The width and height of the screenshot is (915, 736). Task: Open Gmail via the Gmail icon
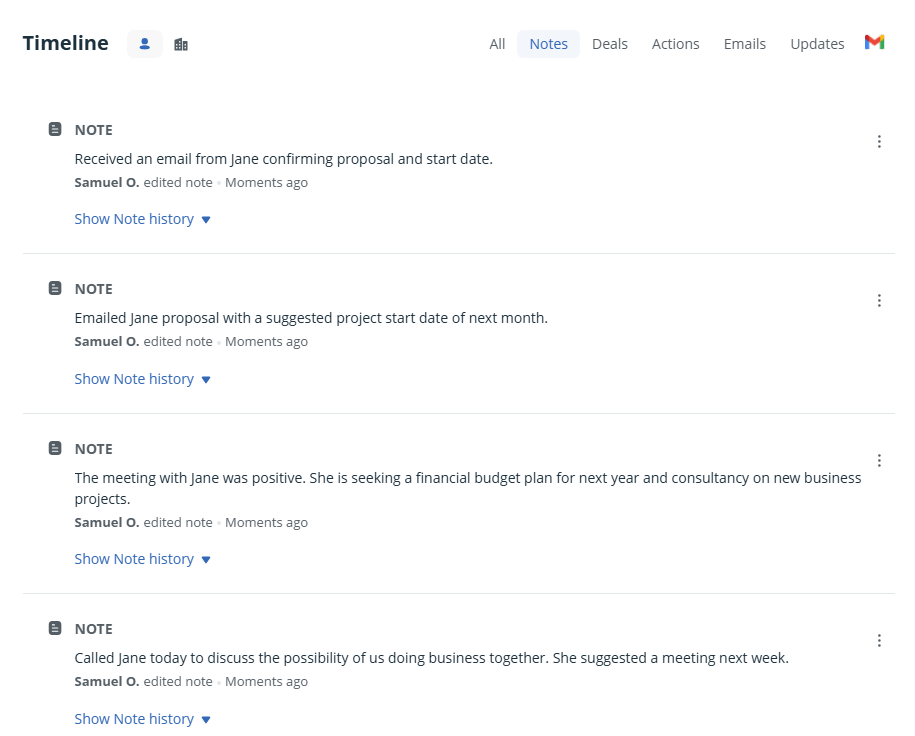[x=874, y=43]
